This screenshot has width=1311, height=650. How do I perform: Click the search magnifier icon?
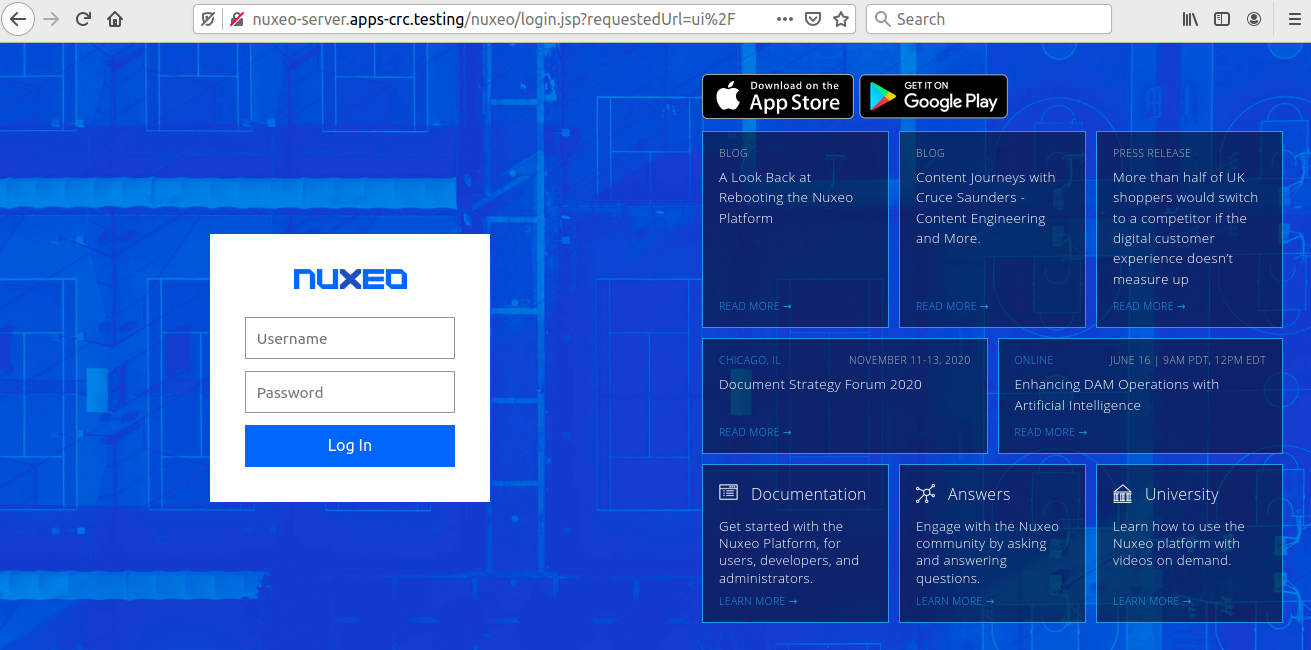coord(882,19)
